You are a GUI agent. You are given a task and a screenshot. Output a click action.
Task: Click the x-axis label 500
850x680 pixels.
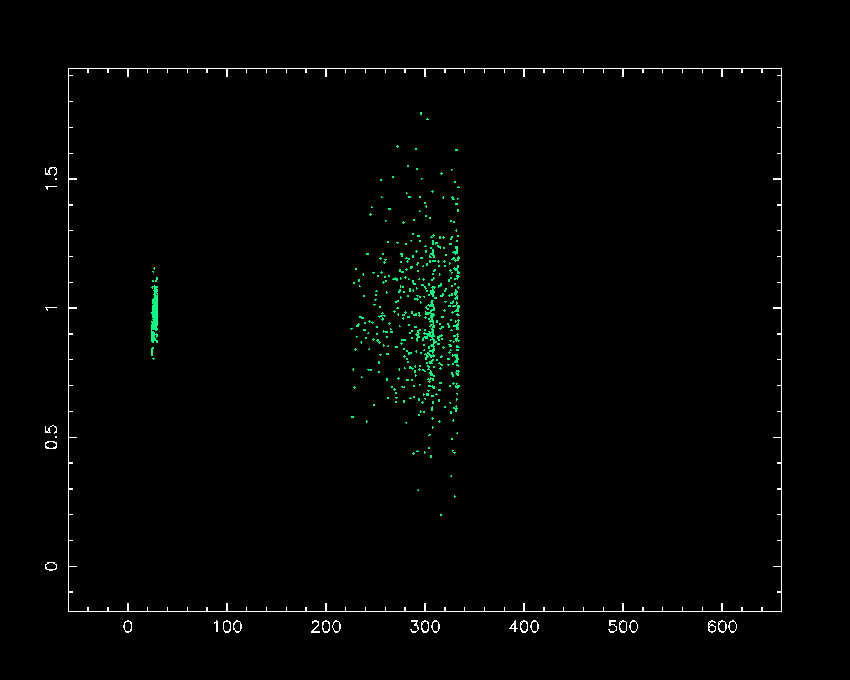tap(623, 627)
